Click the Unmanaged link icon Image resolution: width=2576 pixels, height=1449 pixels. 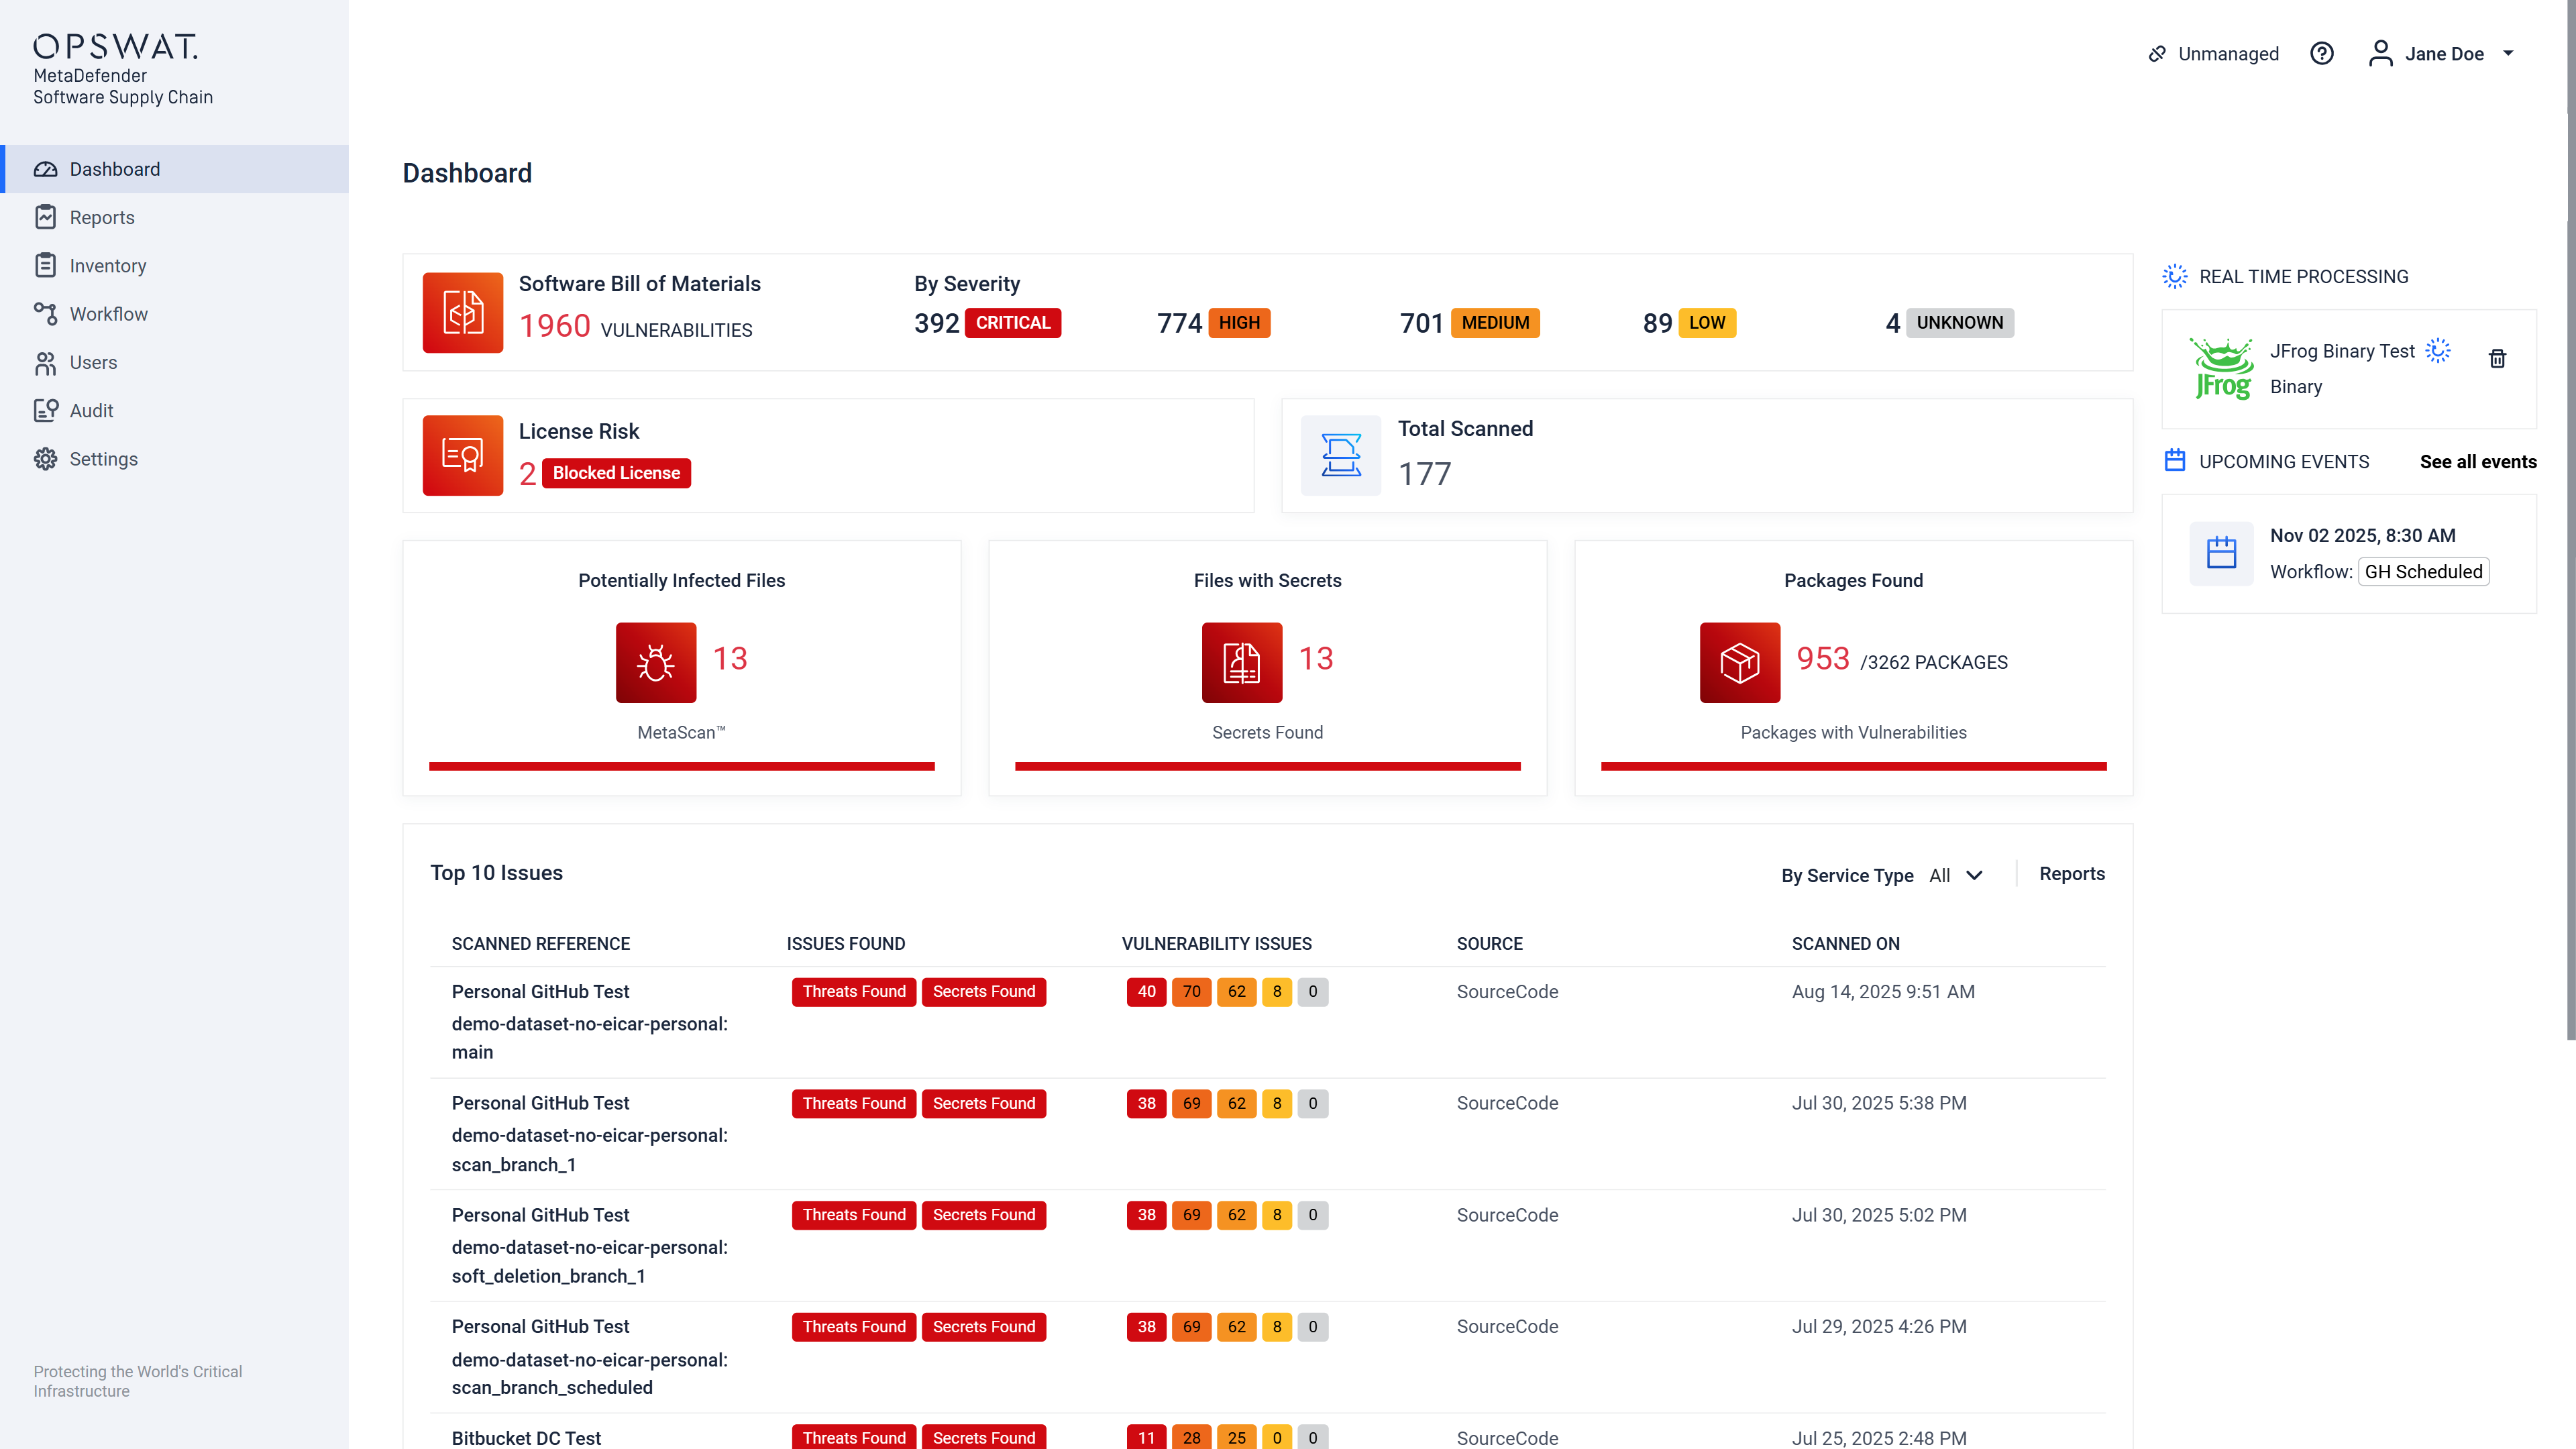tap(2157, 54)
